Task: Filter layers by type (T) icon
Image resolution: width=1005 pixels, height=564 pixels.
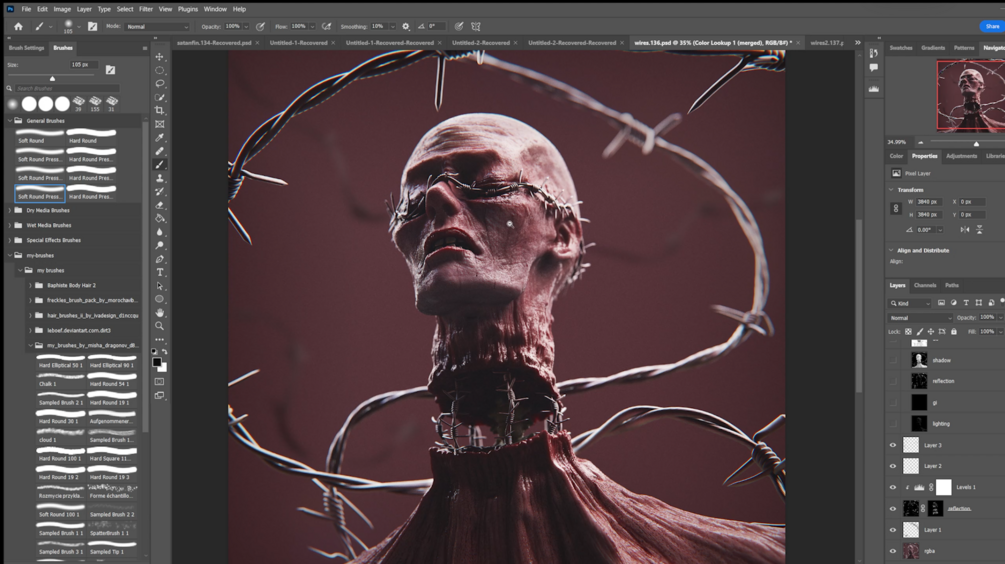Action: point(966,303)
